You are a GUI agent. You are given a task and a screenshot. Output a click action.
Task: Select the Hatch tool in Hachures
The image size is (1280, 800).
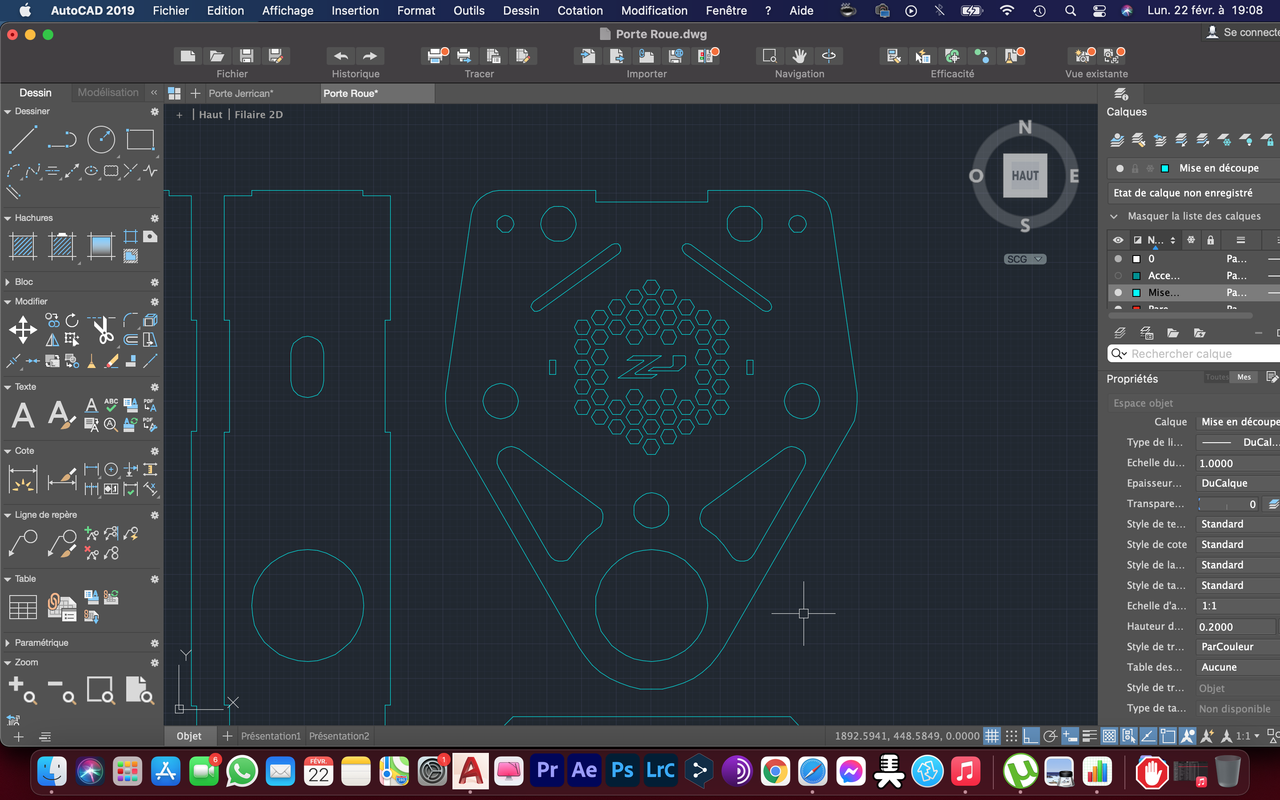pyautogui.click(x=23, y=245)
